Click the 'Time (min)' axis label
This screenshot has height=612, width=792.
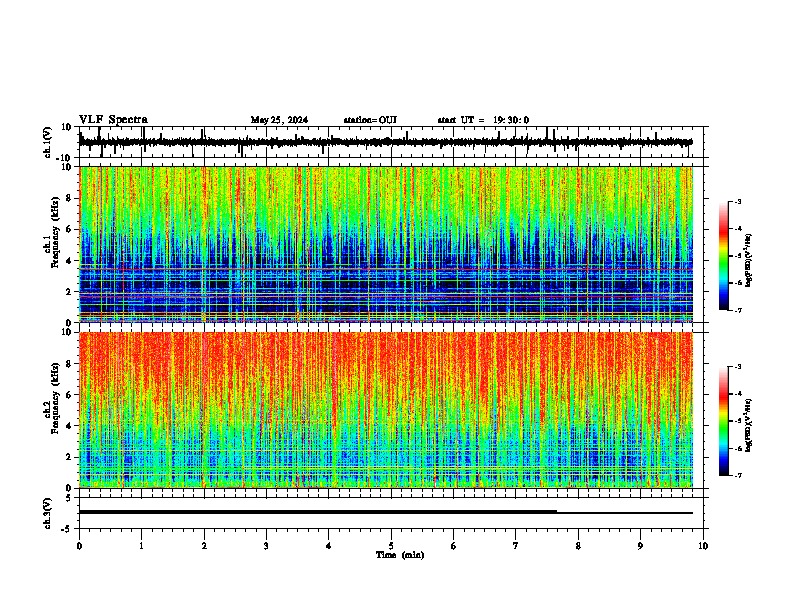click(400, 555)
